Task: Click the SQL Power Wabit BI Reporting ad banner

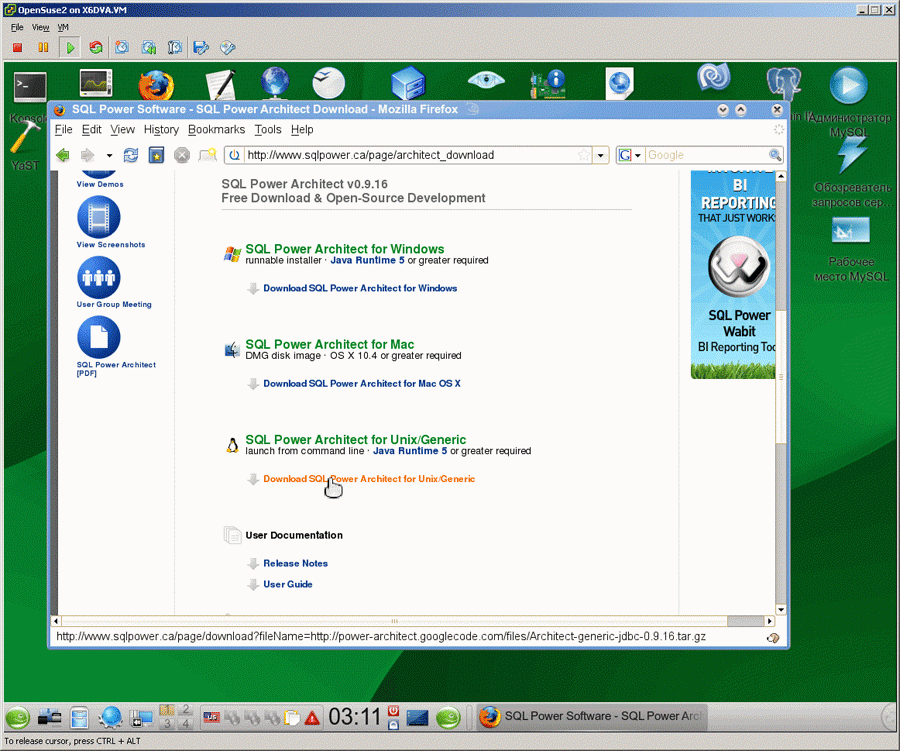Action: click(x=733, y=274)
